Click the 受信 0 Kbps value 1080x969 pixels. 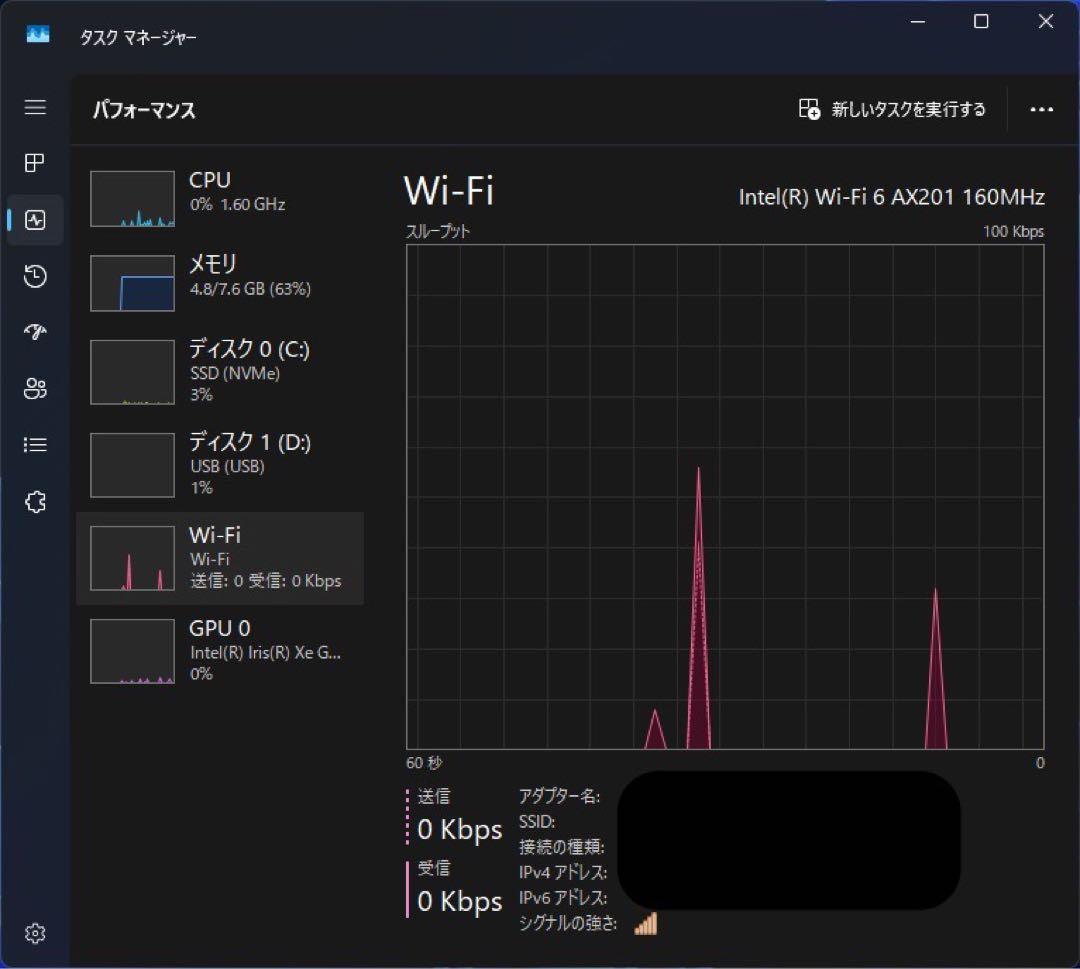460,900
